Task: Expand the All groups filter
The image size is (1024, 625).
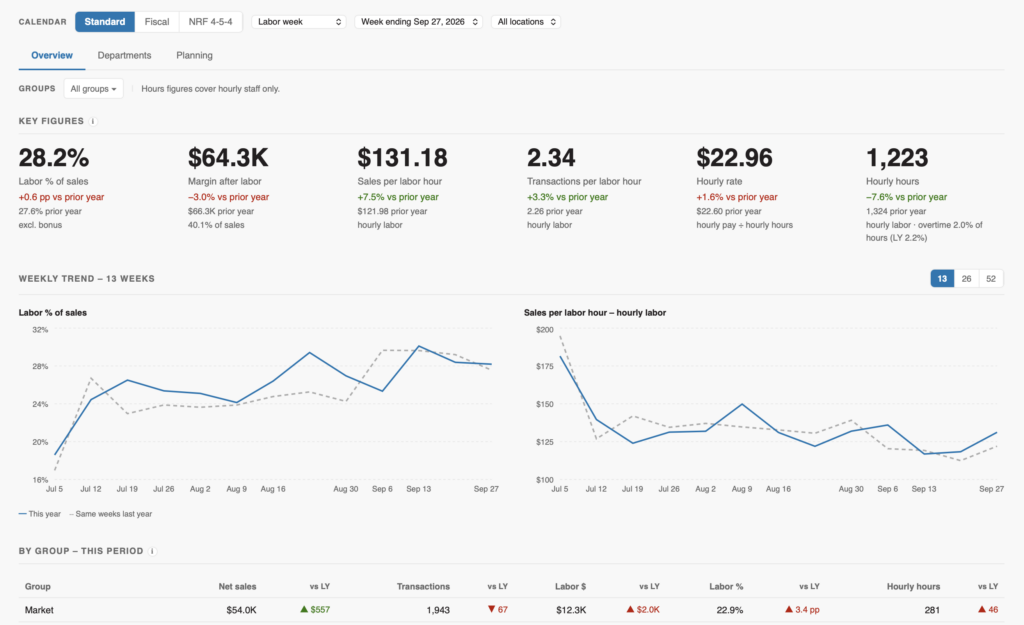Action: 93,89
